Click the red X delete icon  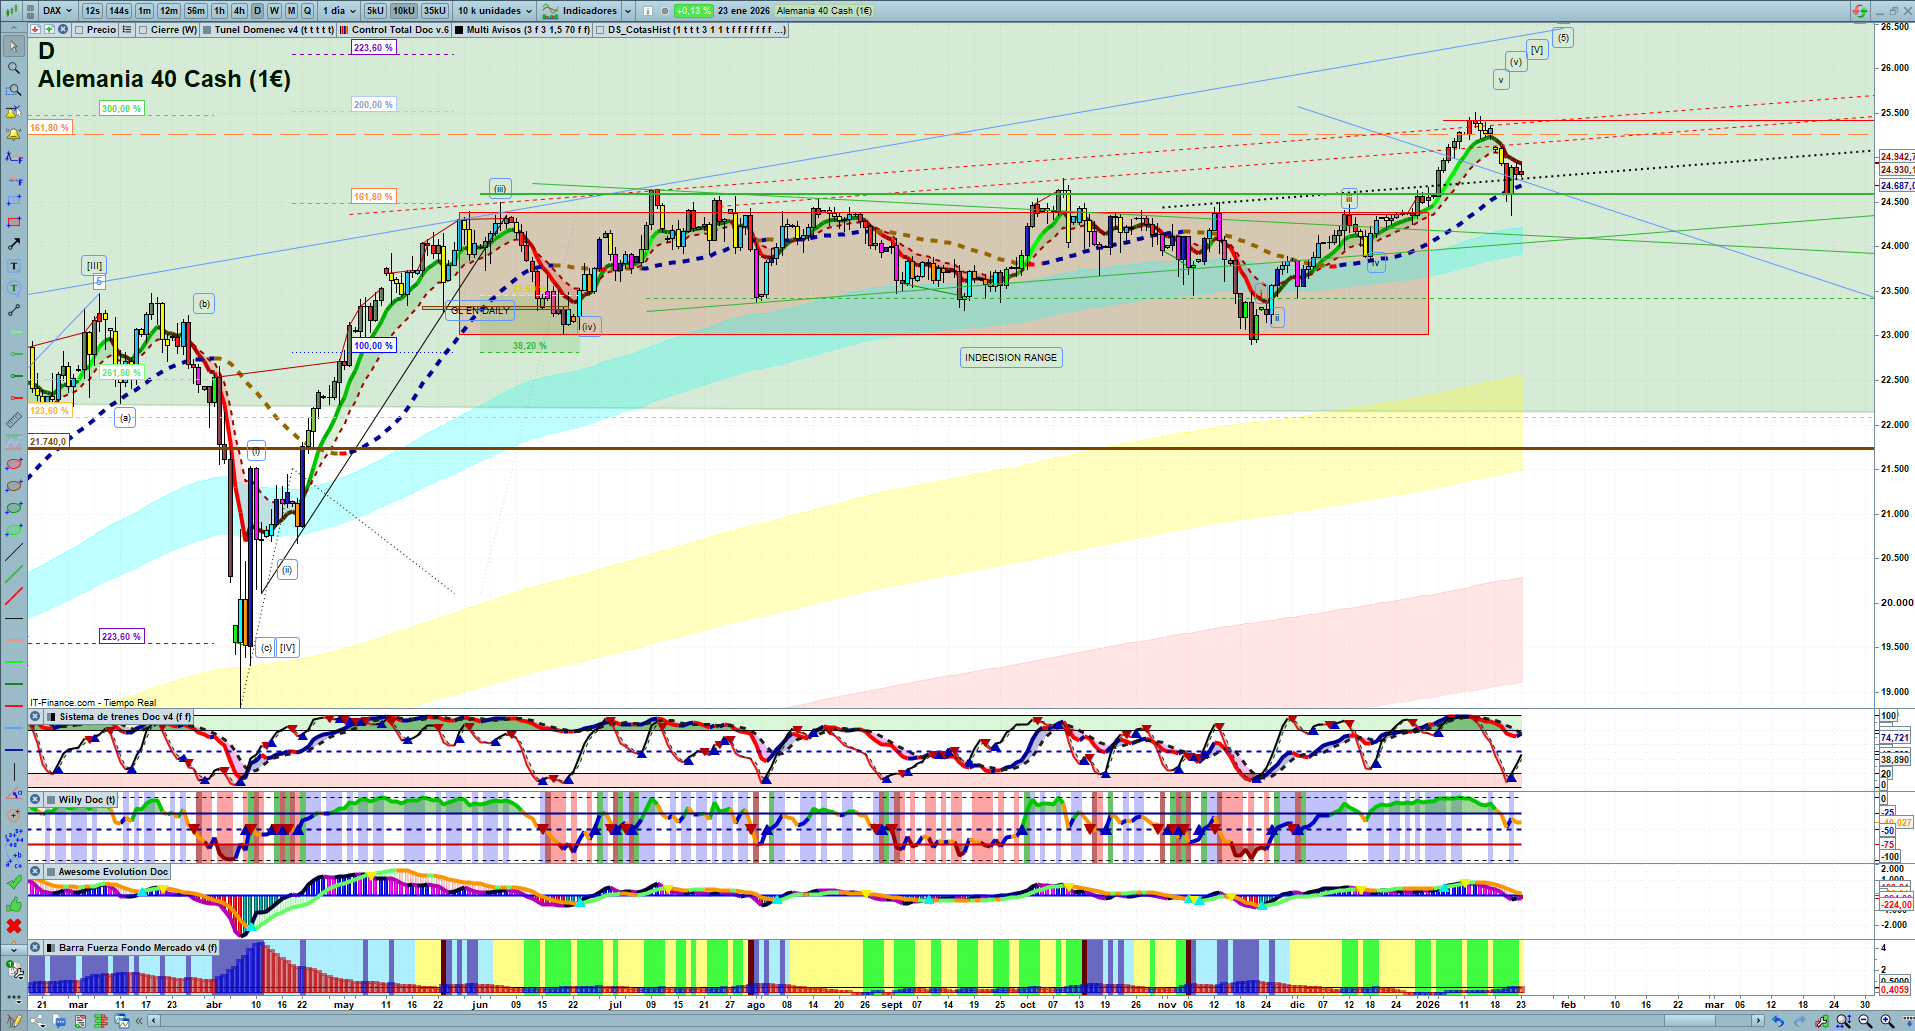tap(14, 926)
